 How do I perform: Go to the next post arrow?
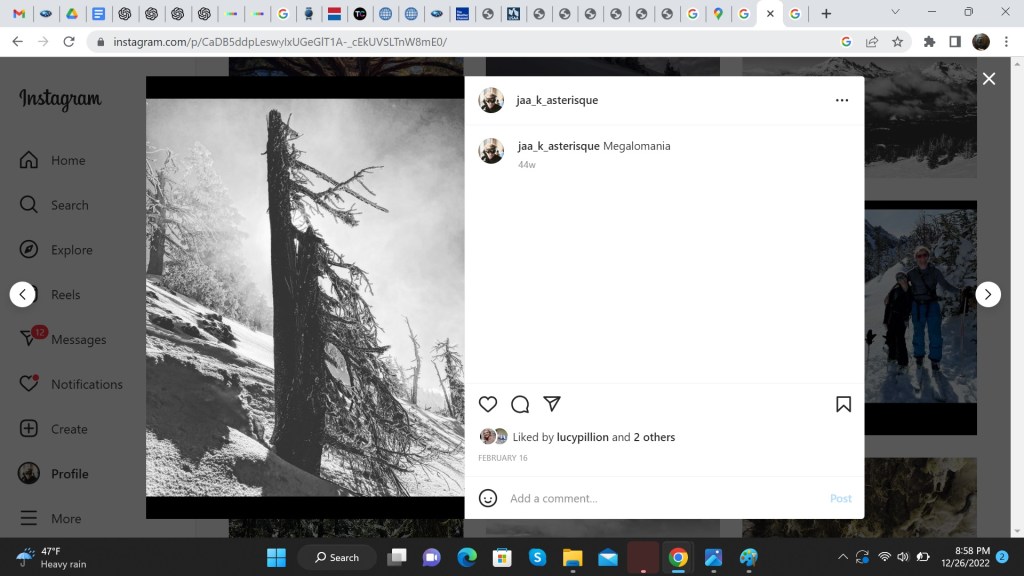point(988,294)
